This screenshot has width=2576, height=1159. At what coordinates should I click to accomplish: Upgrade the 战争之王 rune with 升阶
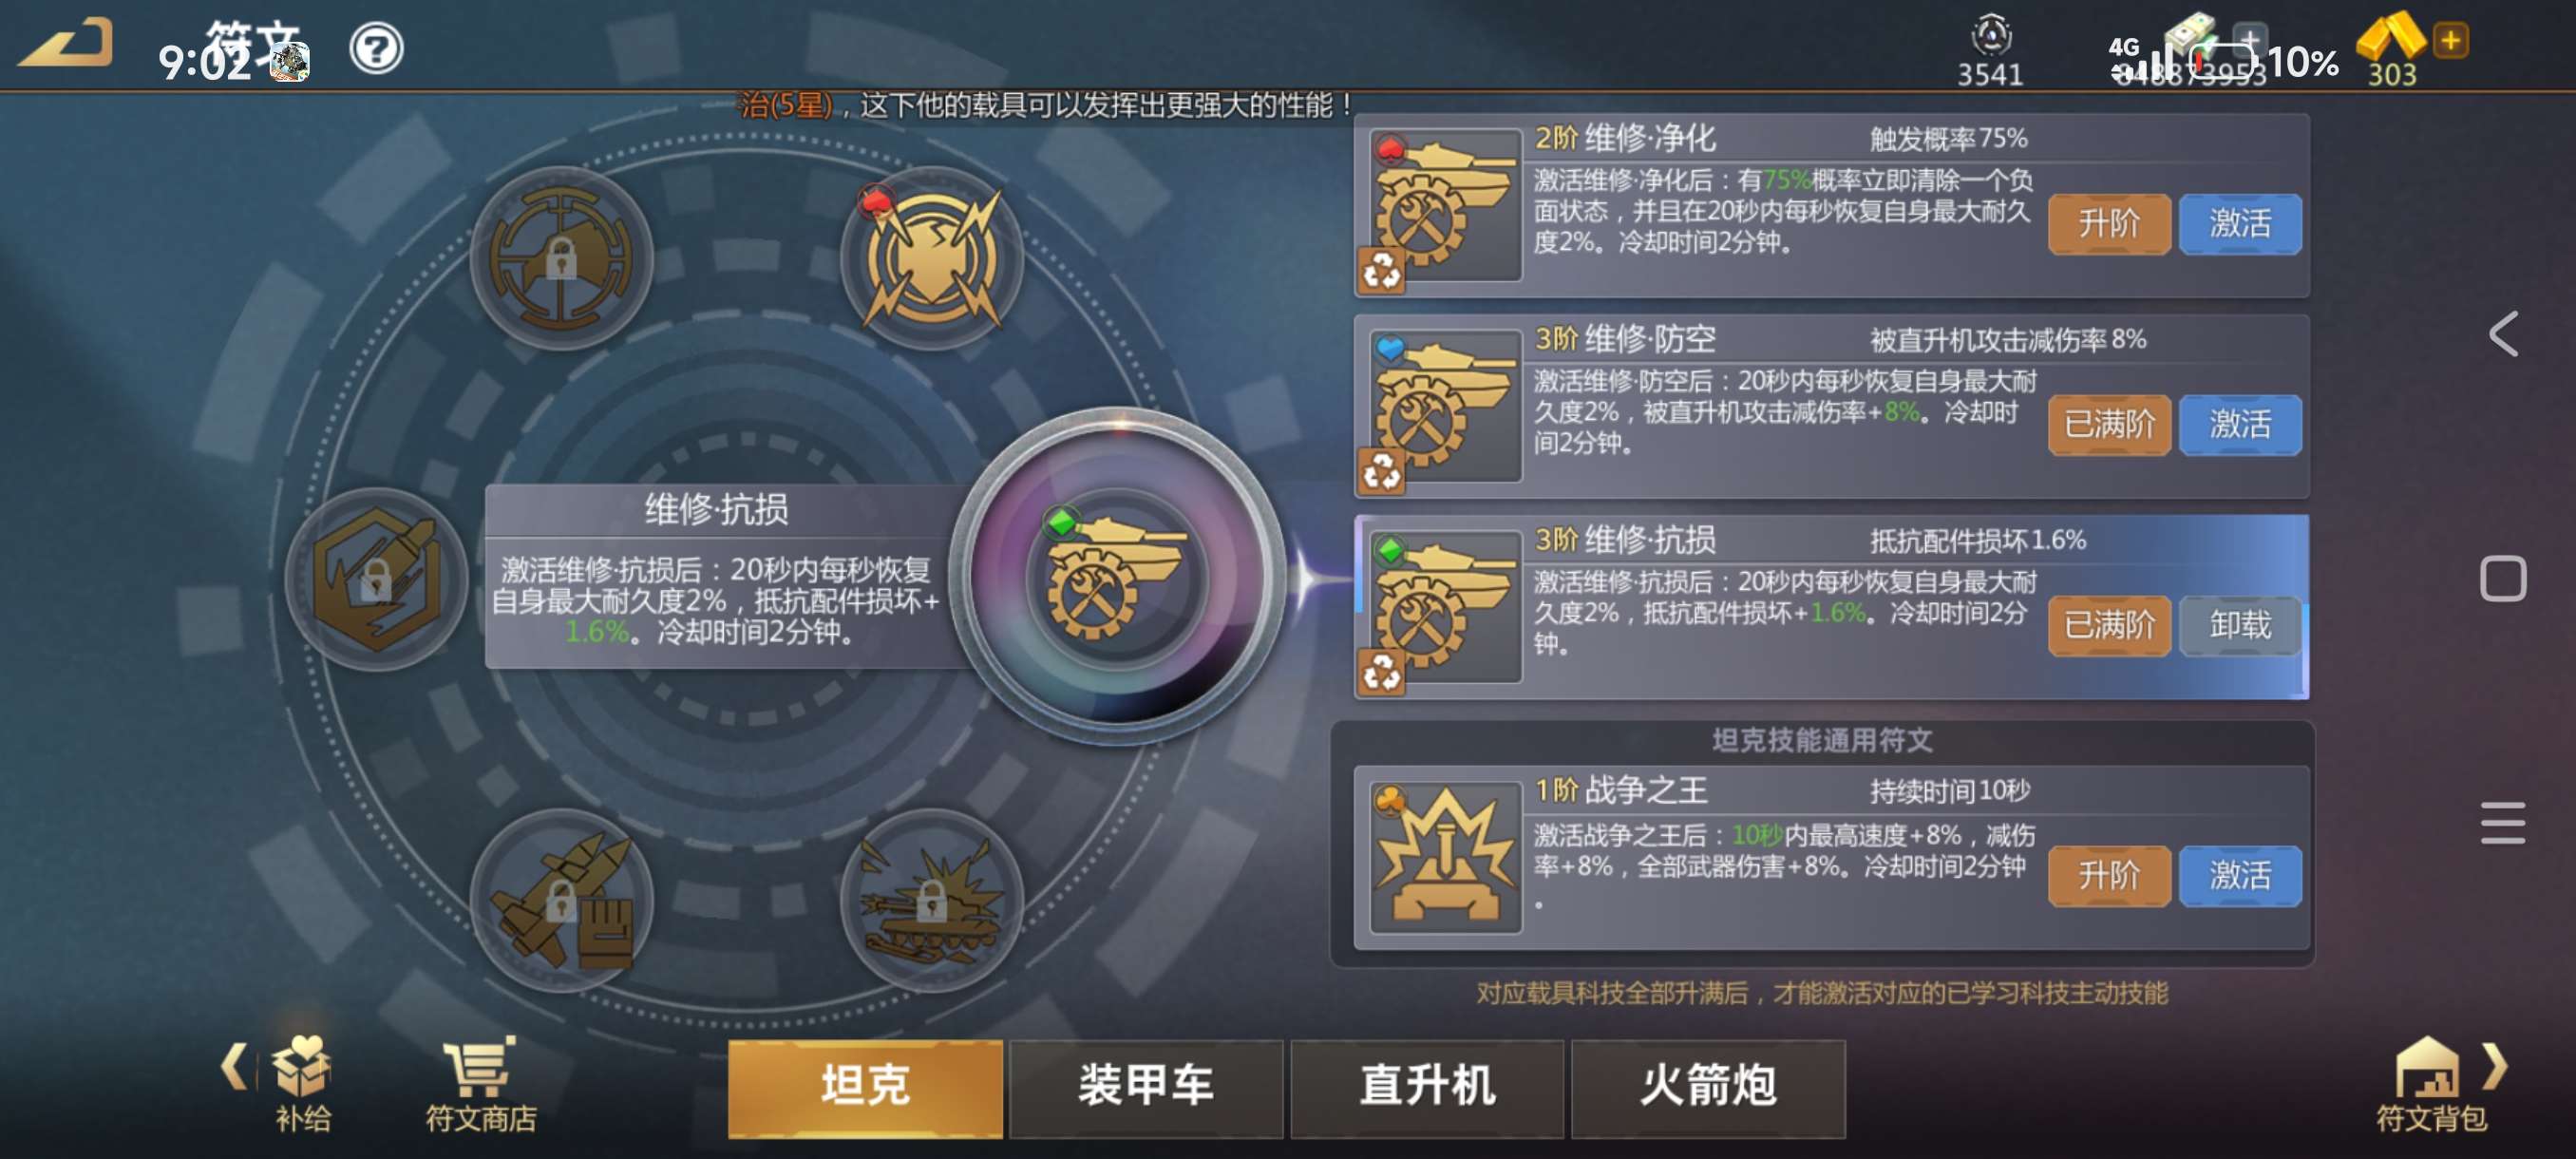point(2109,876)
